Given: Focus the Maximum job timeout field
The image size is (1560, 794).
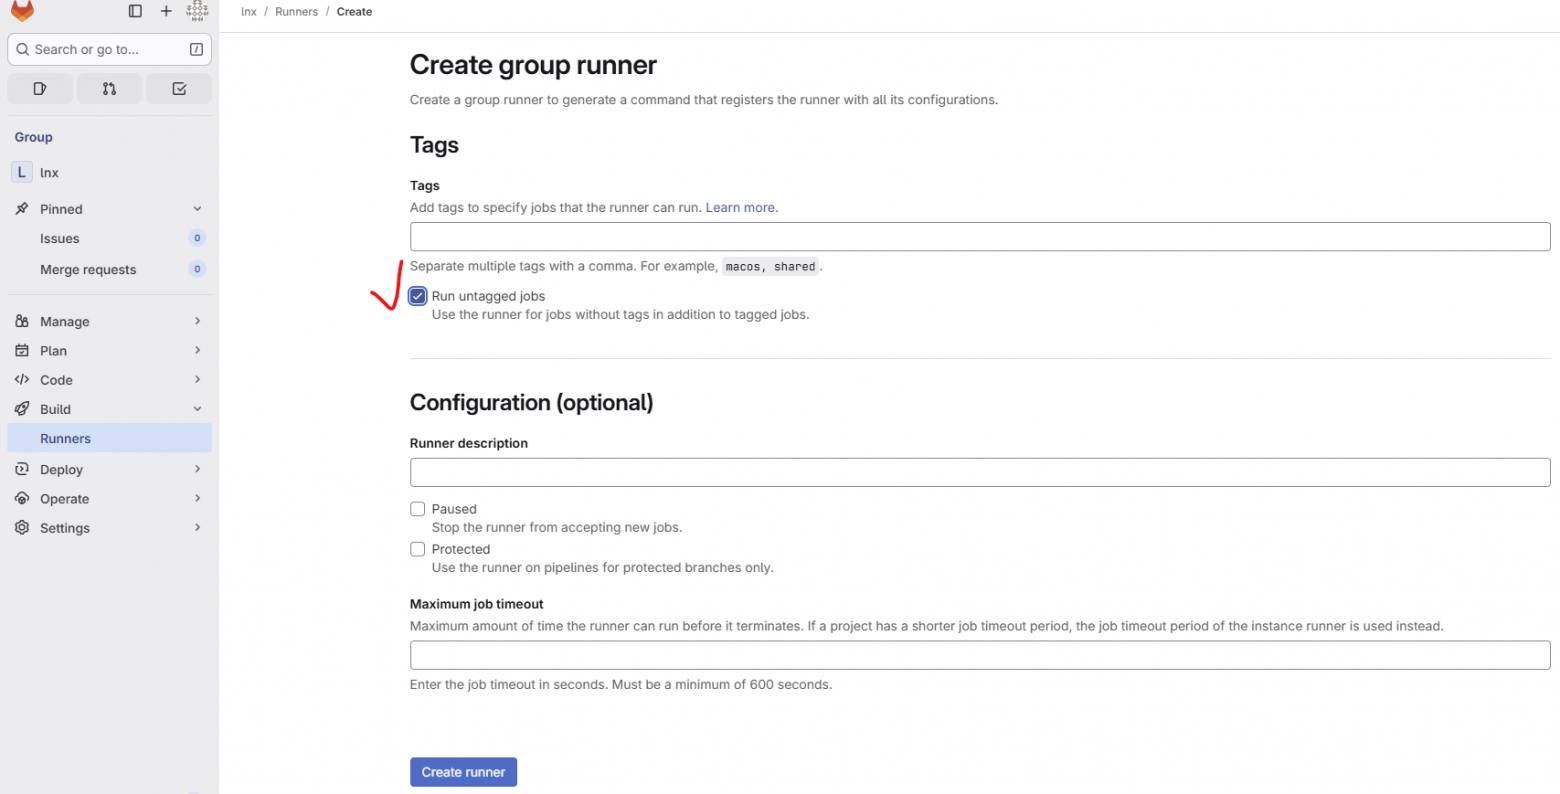Looking at the screenshot, I should pos(979,655).
